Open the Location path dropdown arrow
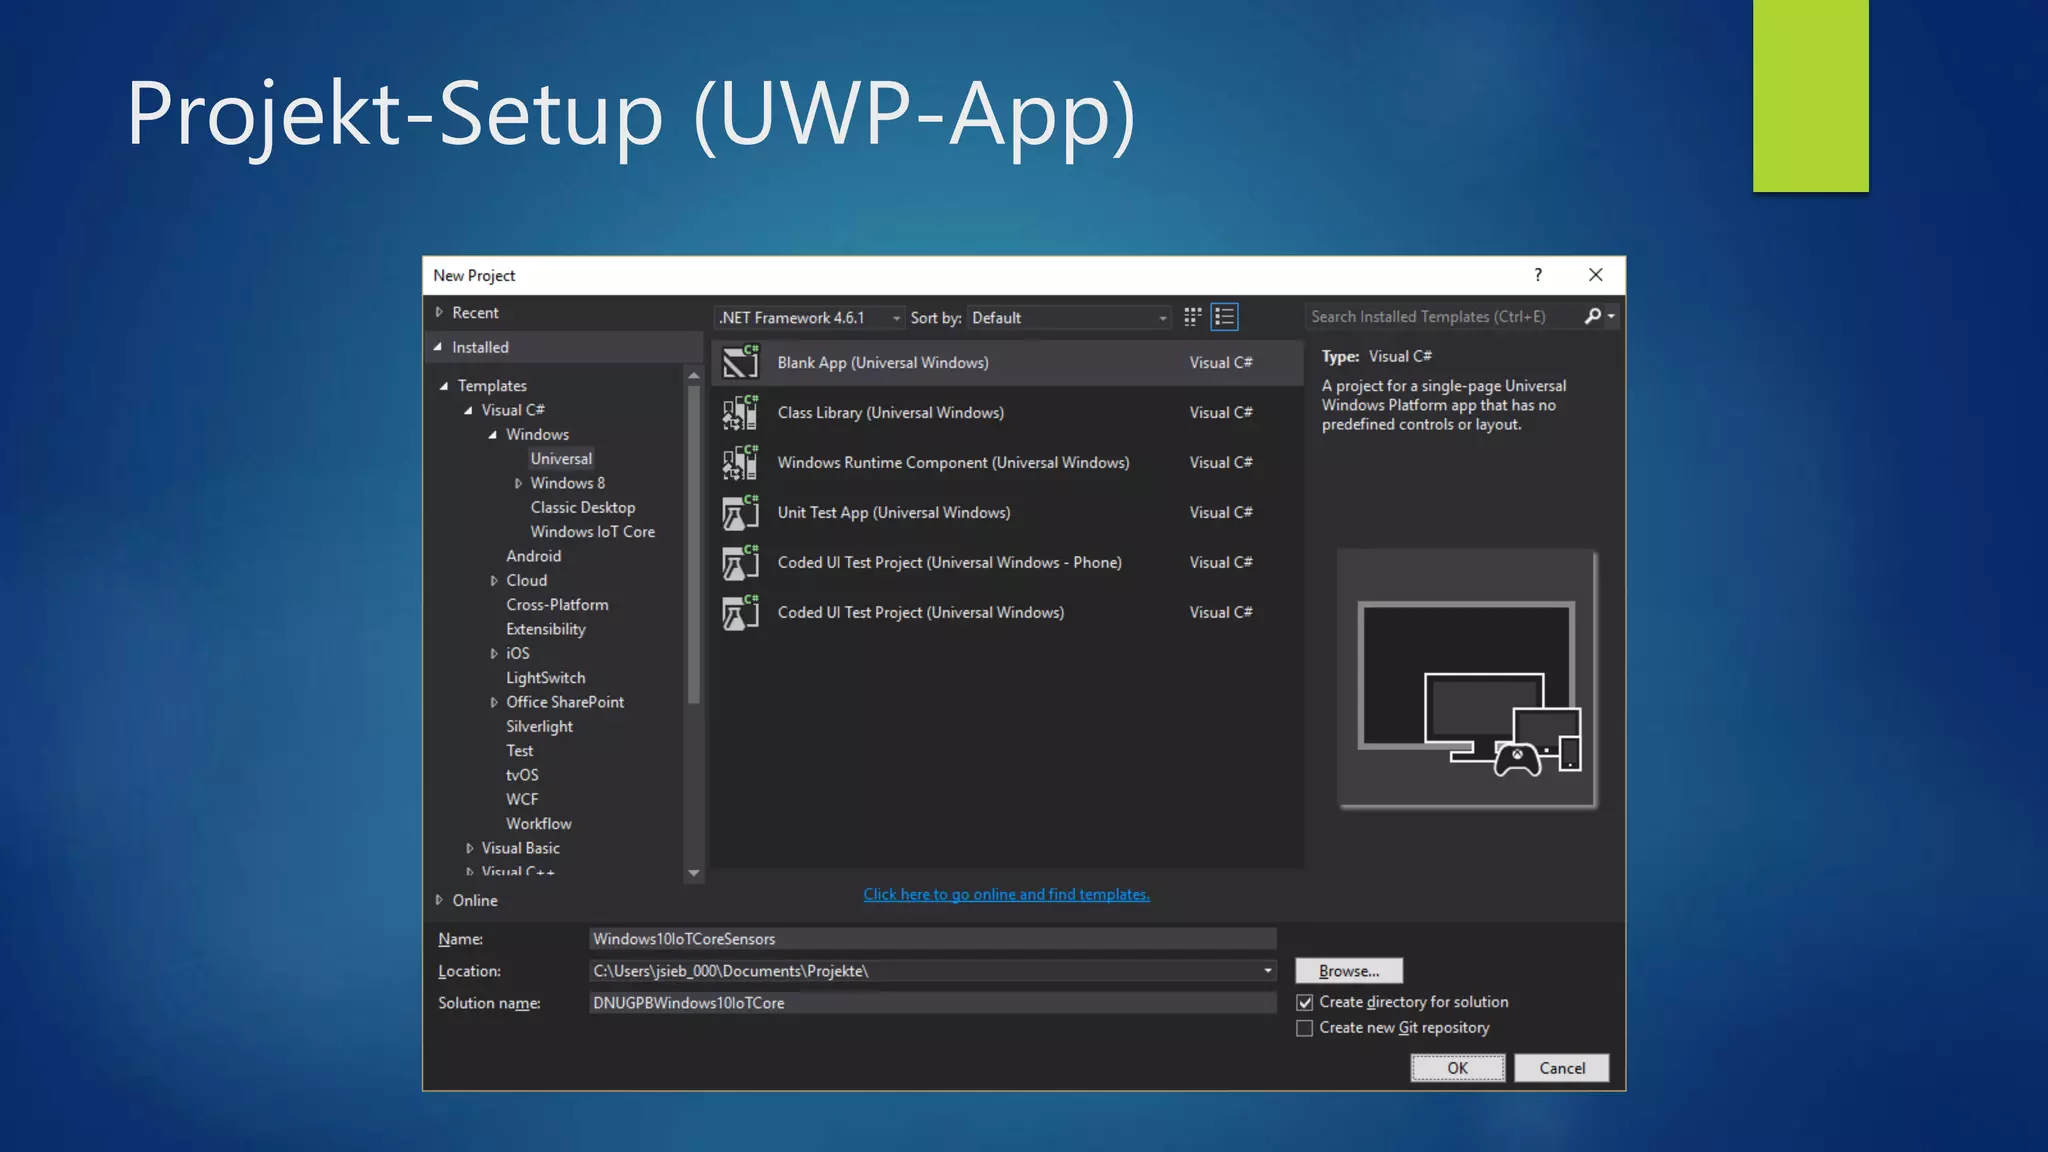 tap(1267, 971)
